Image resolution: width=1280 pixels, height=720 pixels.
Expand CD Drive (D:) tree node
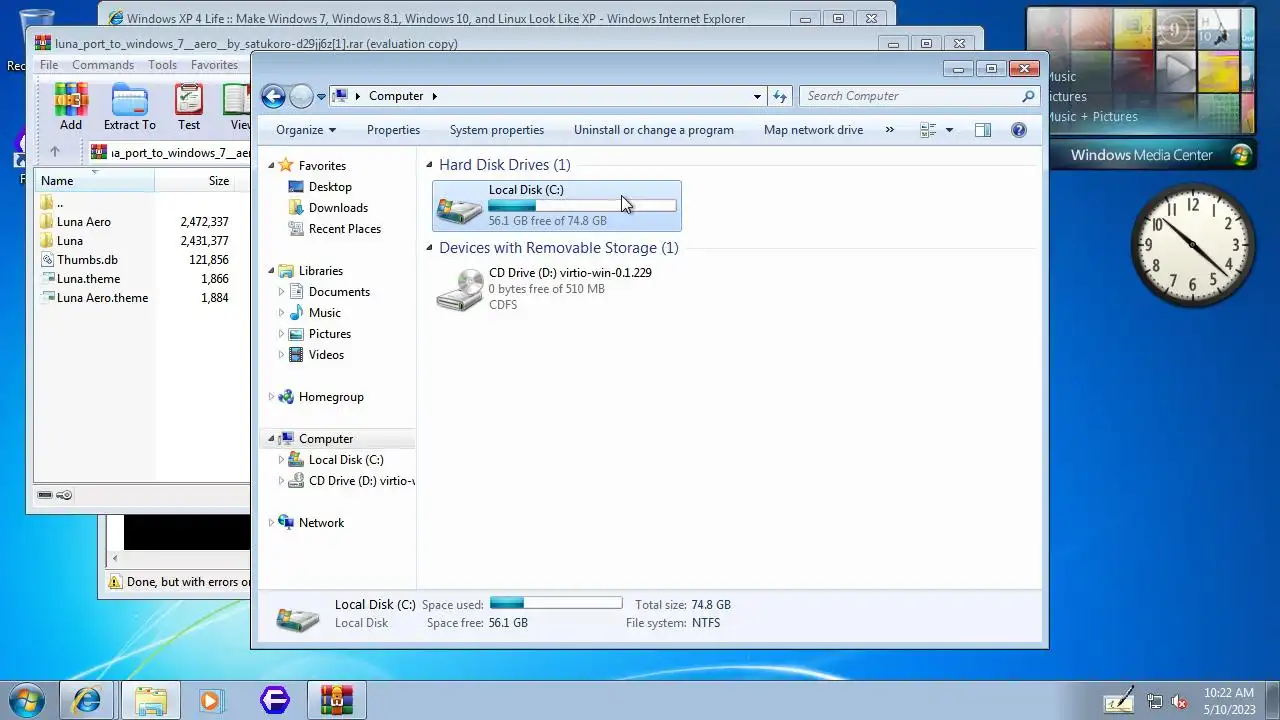point(281,481)
